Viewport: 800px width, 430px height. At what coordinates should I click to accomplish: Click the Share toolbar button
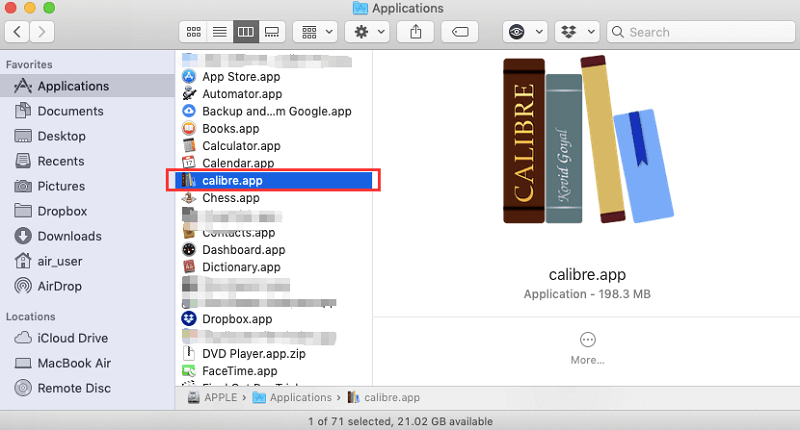pyautogui.click(x=416, y=32)
